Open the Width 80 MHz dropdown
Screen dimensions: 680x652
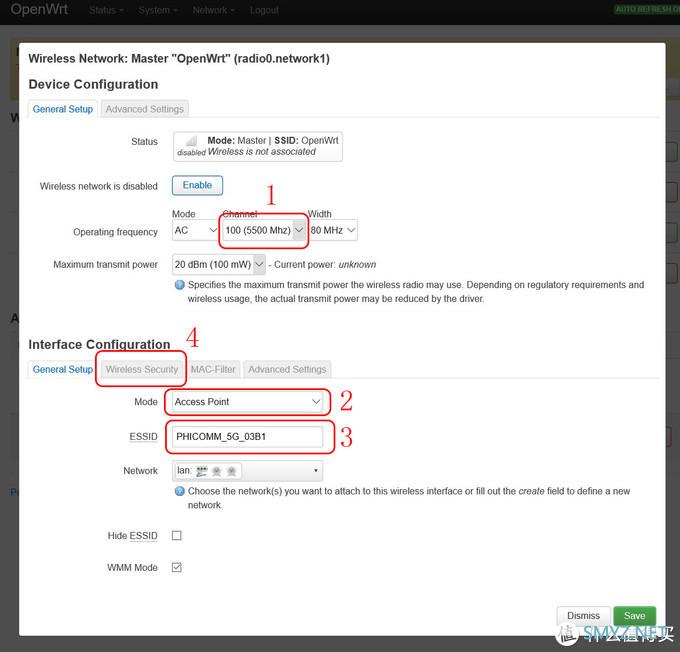[333, 230]
